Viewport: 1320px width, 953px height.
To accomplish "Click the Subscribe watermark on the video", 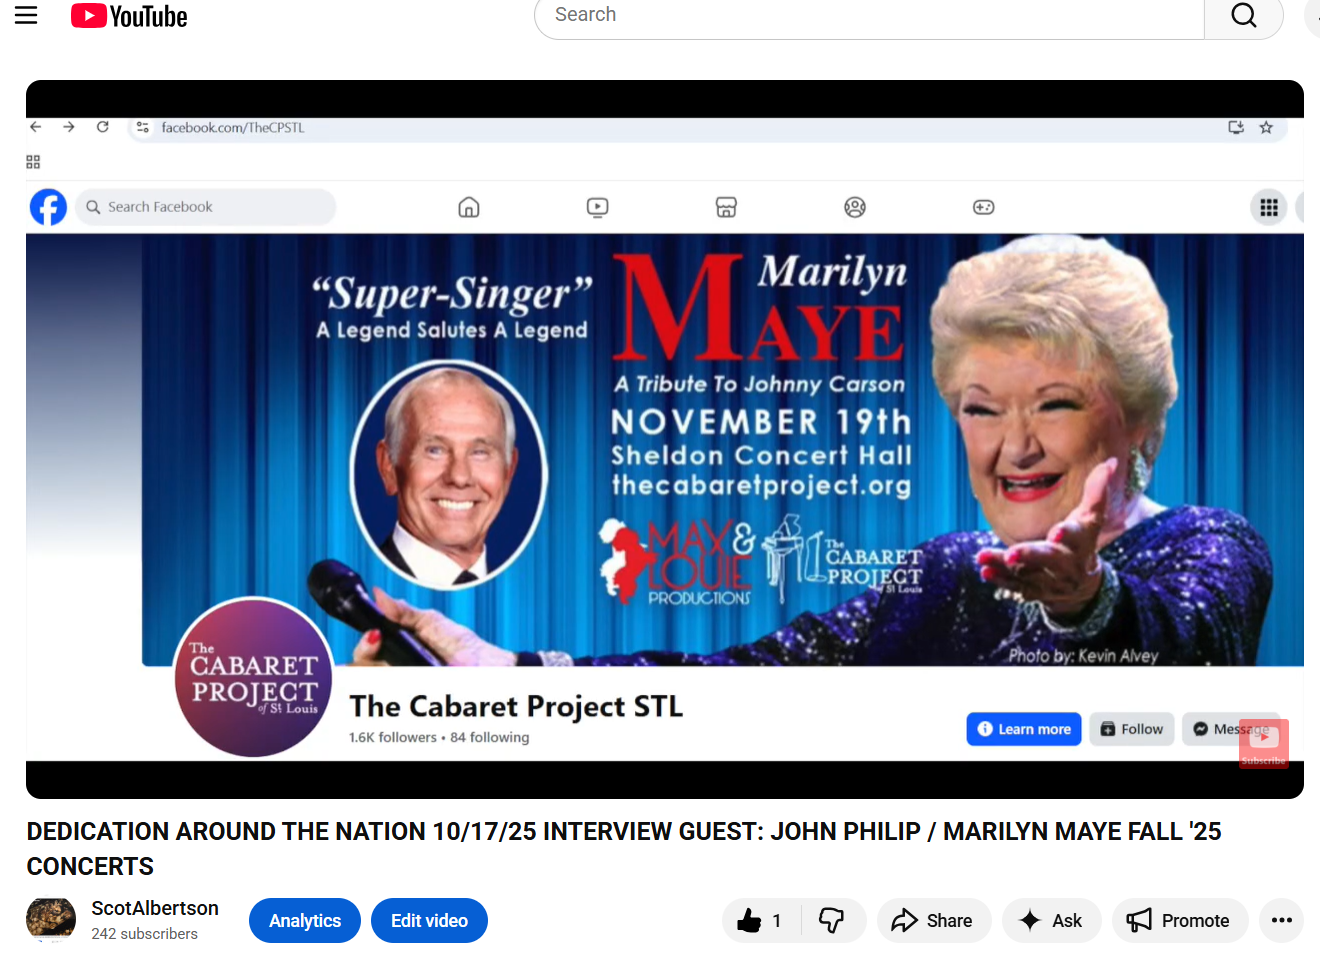I will [1263, 743].
